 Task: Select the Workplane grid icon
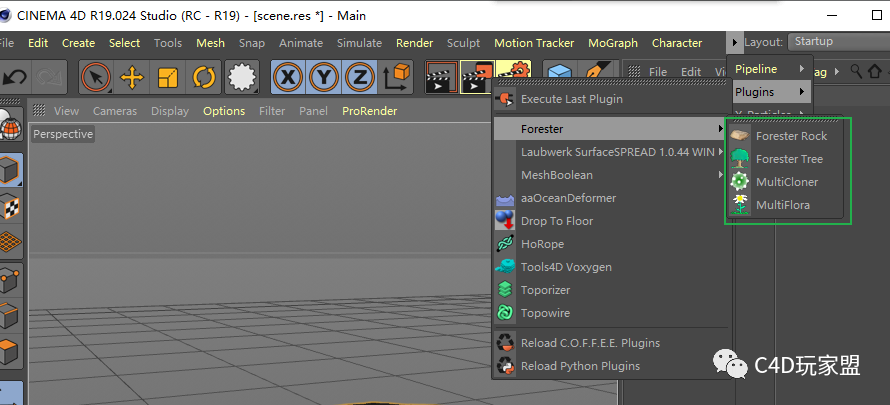click(x=10, y=241)
